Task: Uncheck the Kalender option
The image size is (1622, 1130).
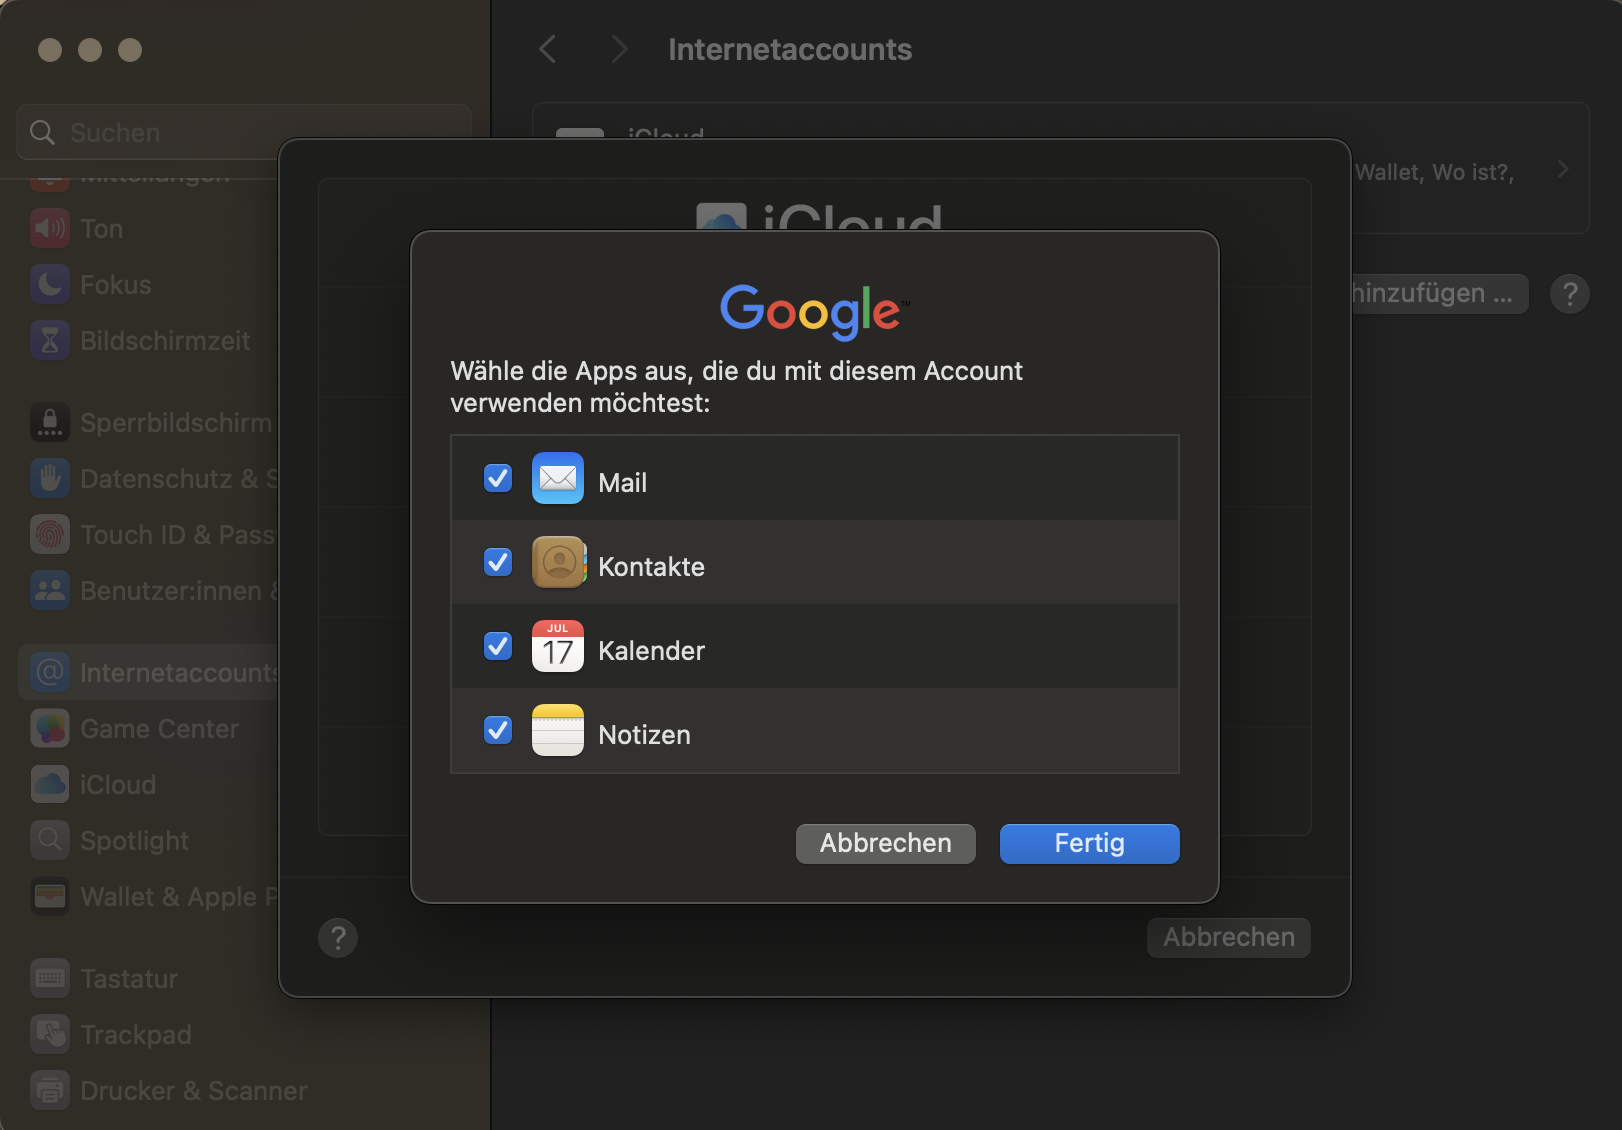Action: pos(497,646)
